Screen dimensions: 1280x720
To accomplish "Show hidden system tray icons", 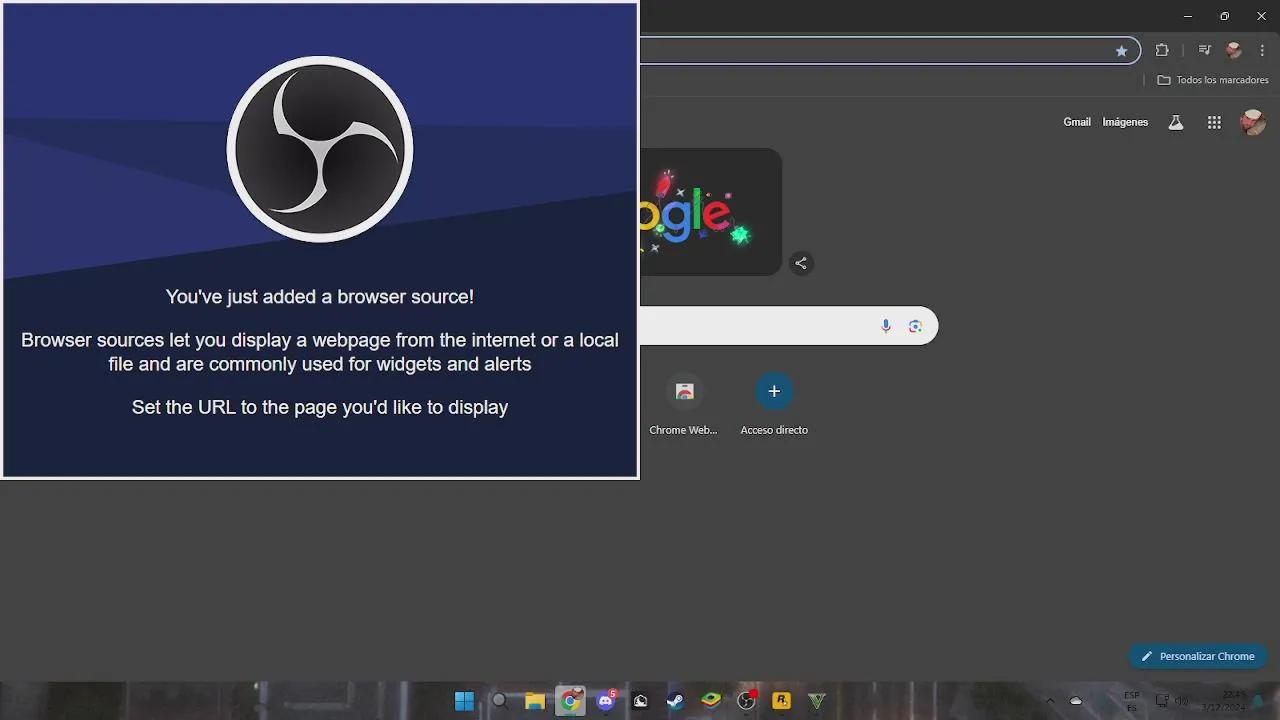I will pyautogui.click(x=1049, y=701).
